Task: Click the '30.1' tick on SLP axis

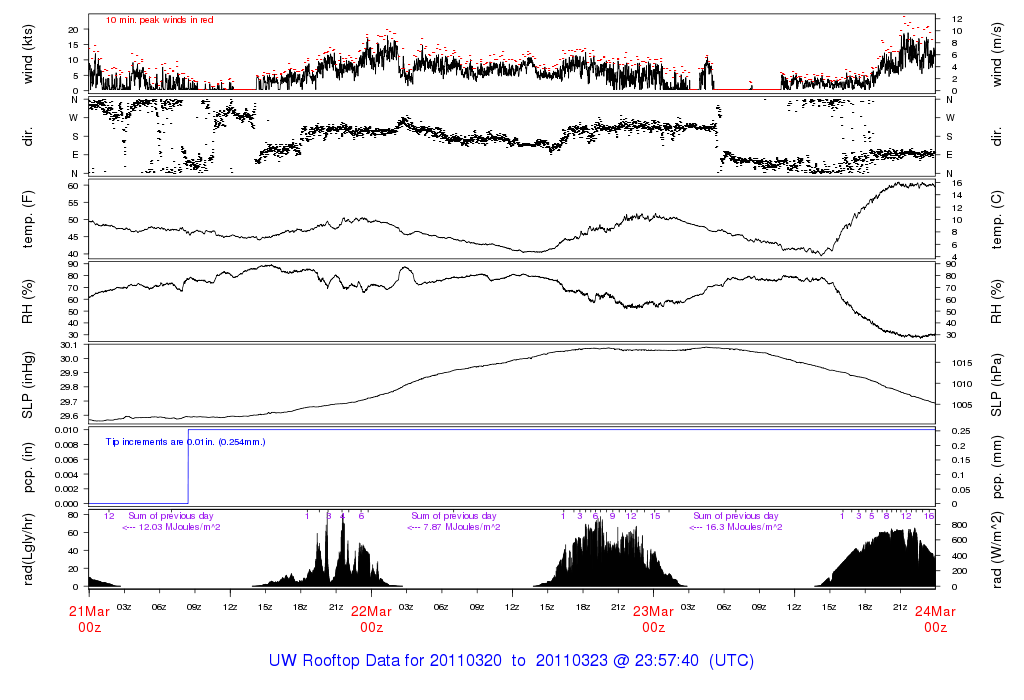Action: (x=69, y=345)
